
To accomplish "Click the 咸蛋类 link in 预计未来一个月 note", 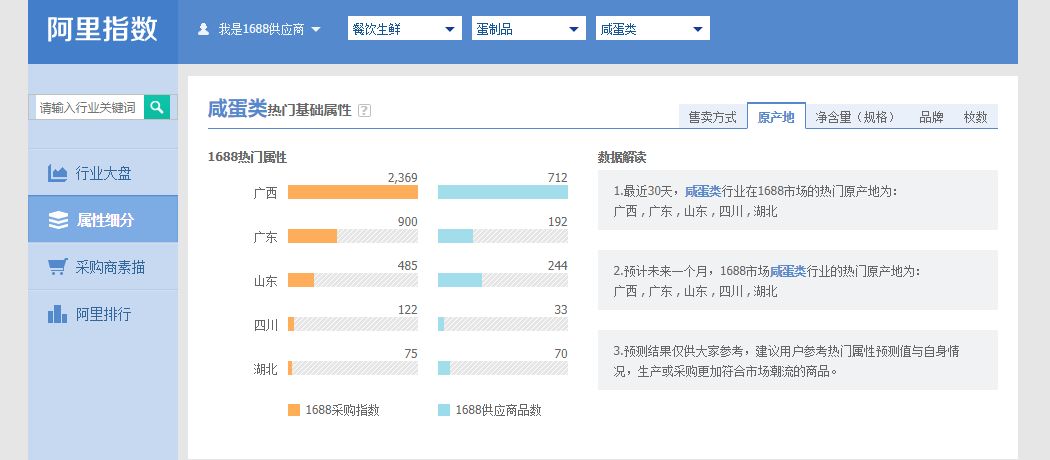I will pos(788,271).
